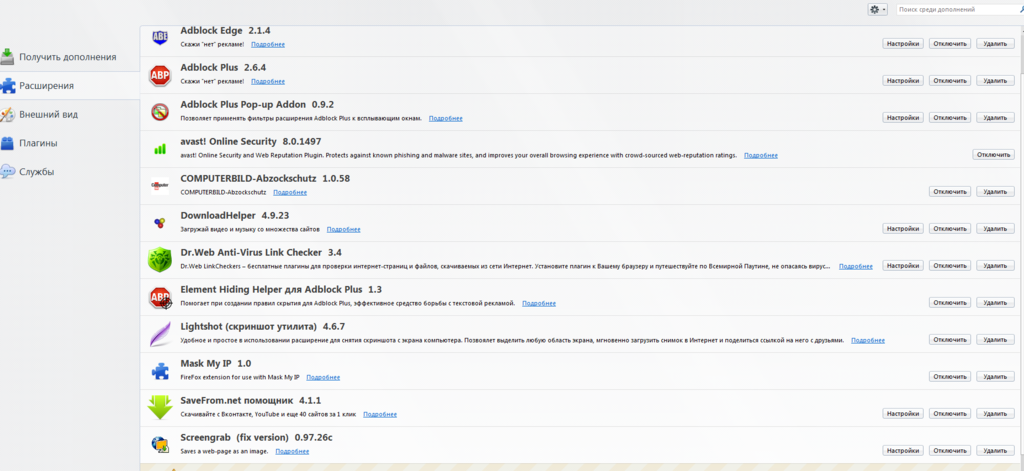Open Настройки for Screengrab
The width and height of the screenshot is (1024, 471).
903,451
